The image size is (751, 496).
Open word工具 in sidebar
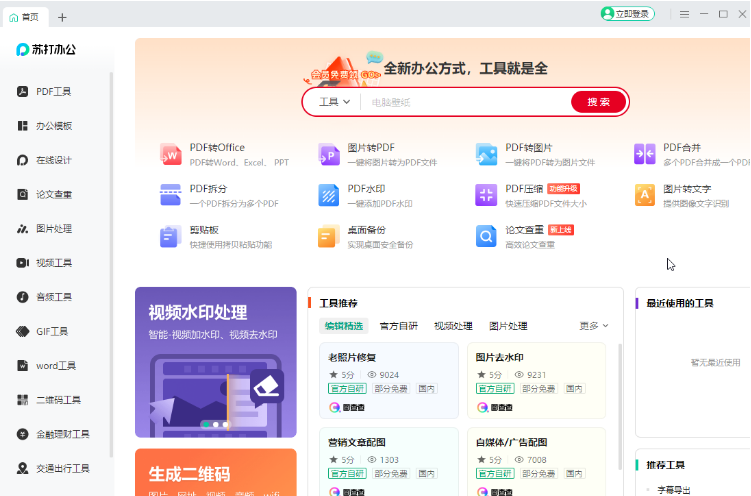pos(46,366)
